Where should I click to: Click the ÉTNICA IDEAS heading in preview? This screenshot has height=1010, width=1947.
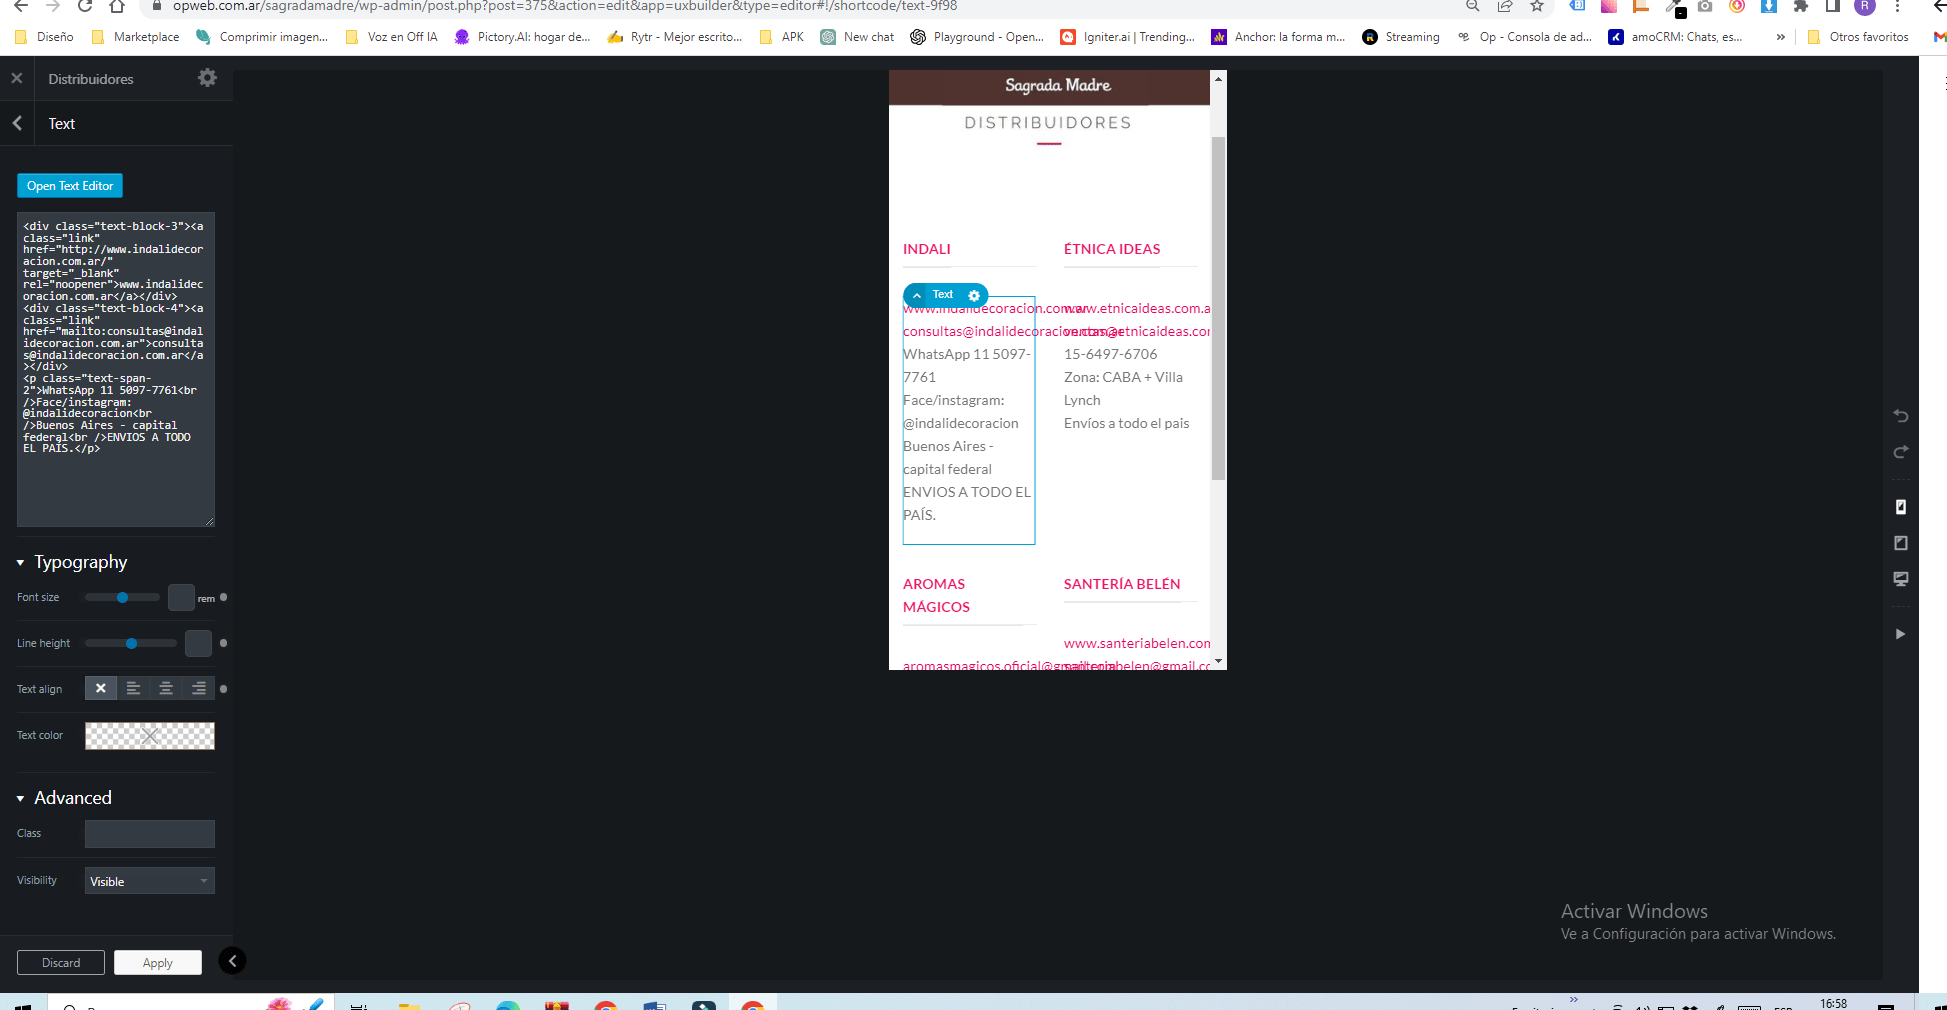click(1112, 249)
